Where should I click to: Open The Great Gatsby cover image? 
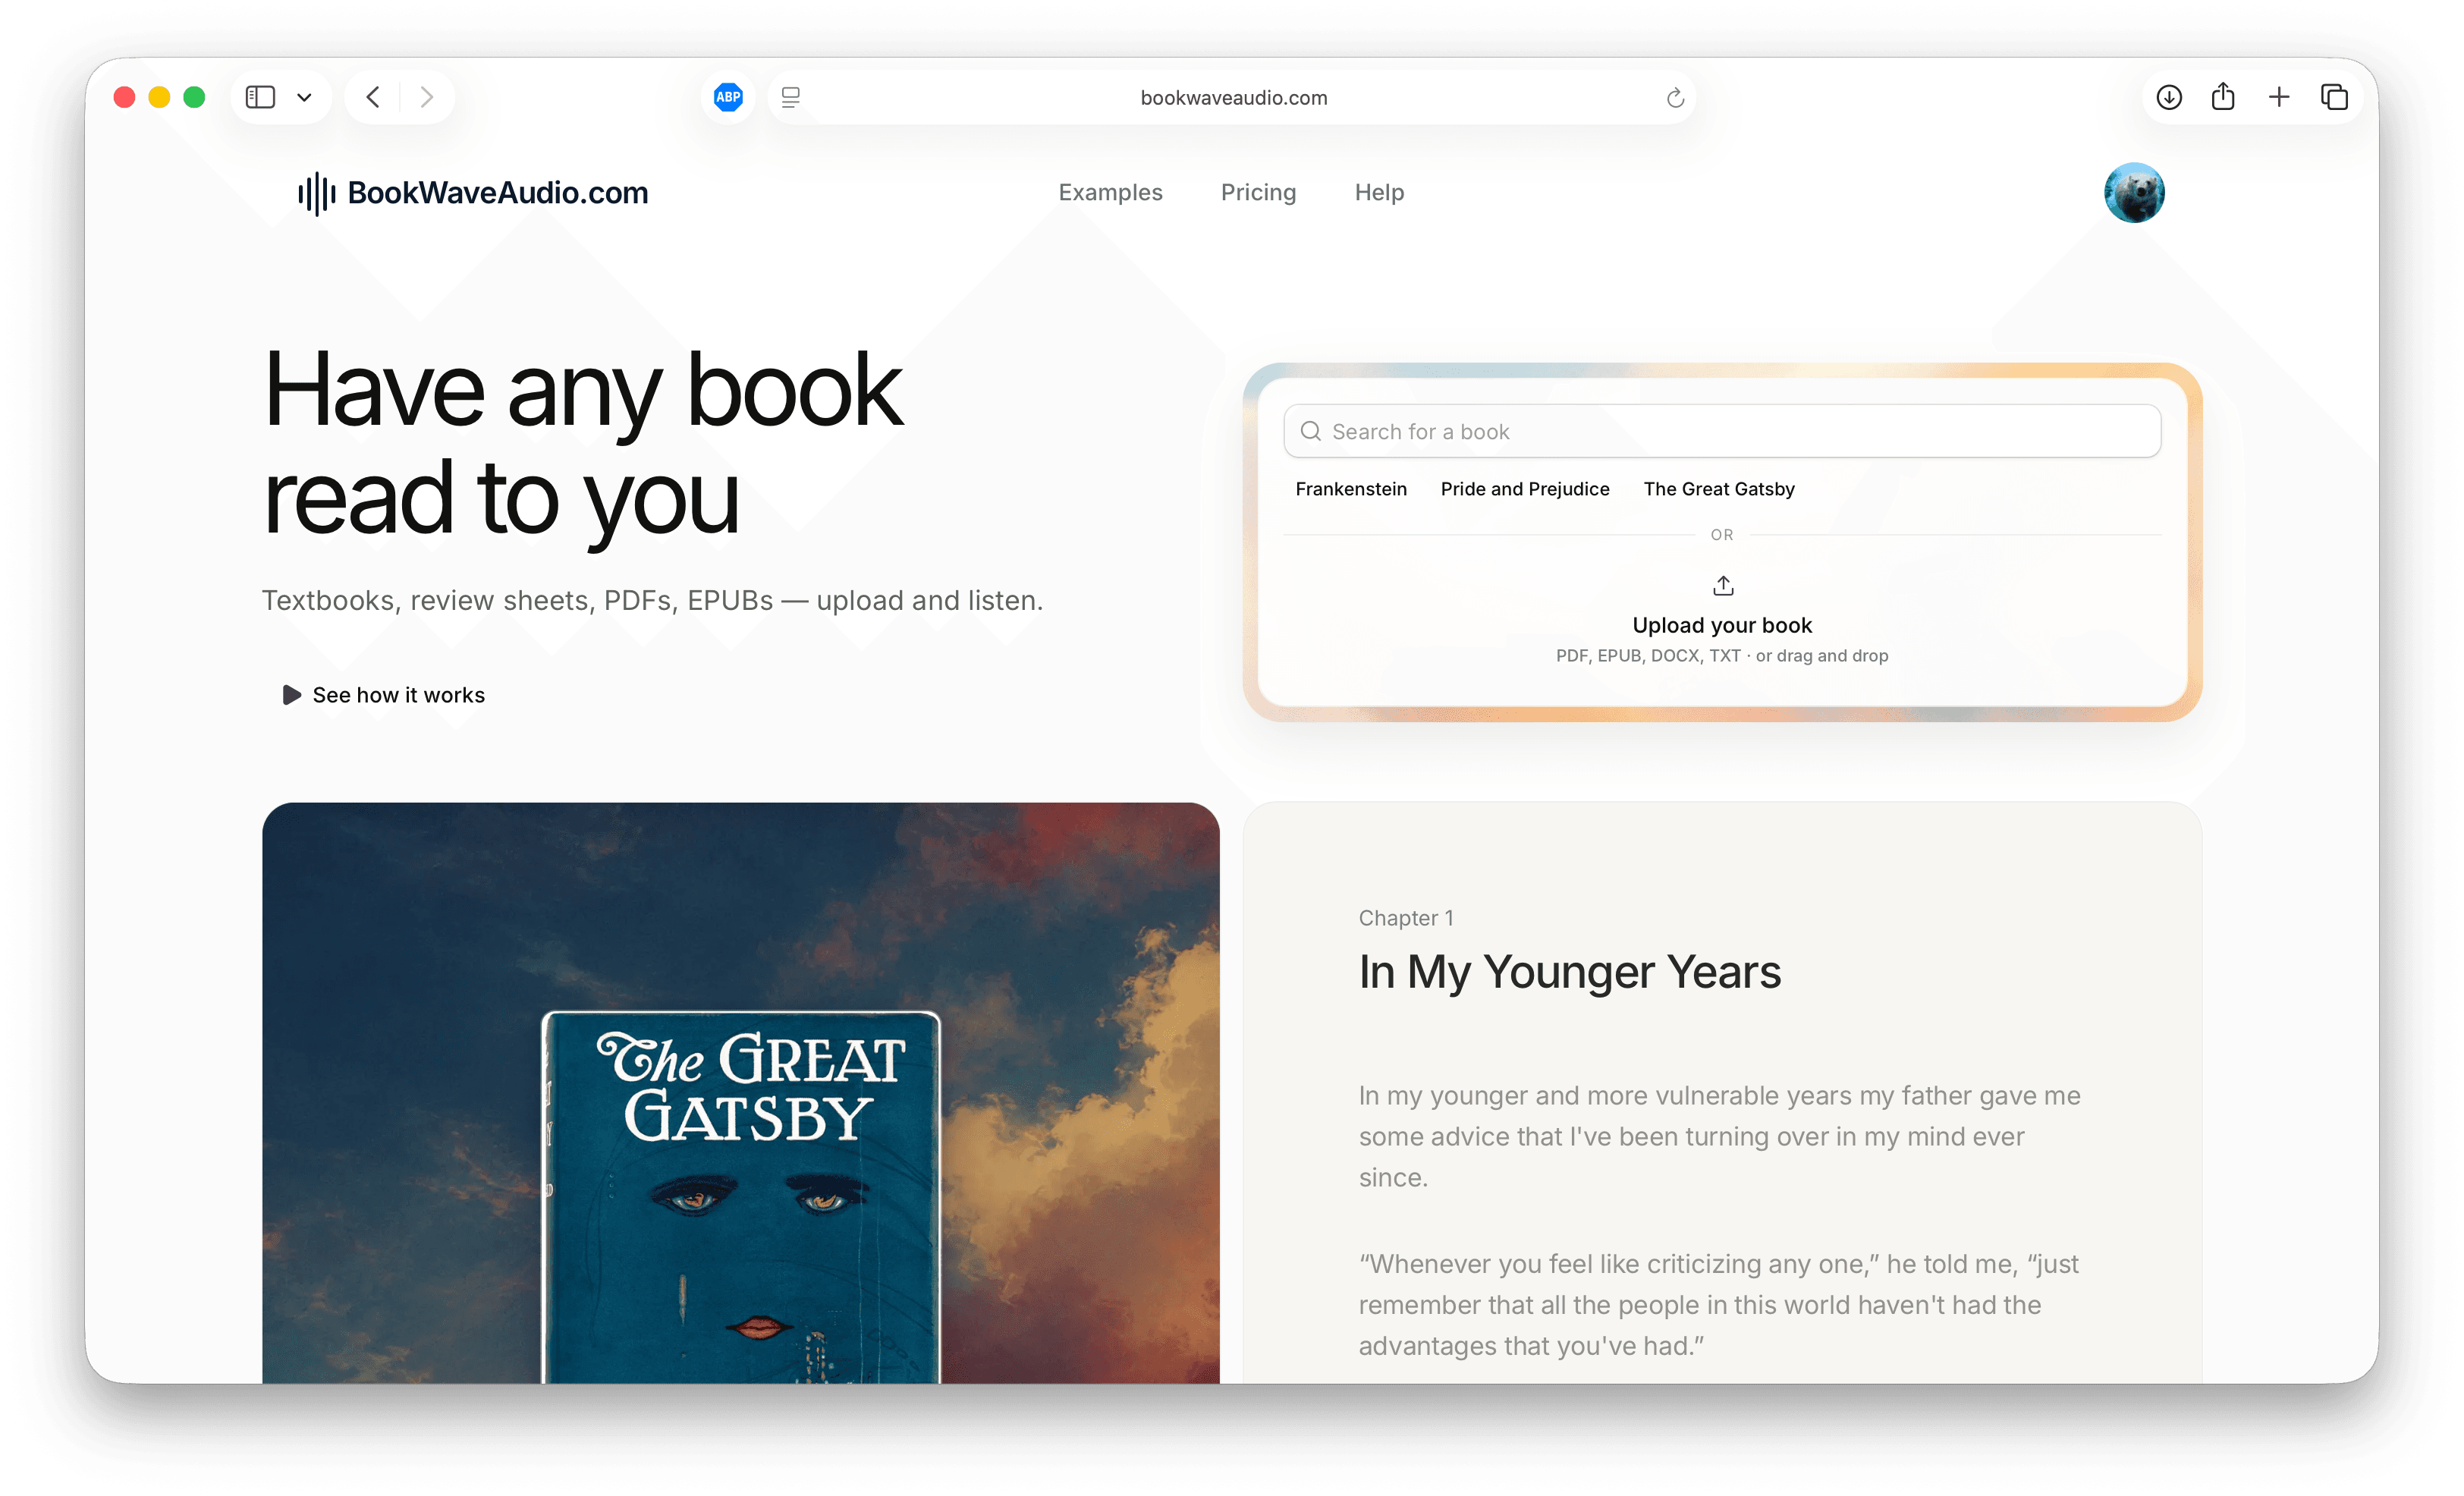[x=741, y=1196]
